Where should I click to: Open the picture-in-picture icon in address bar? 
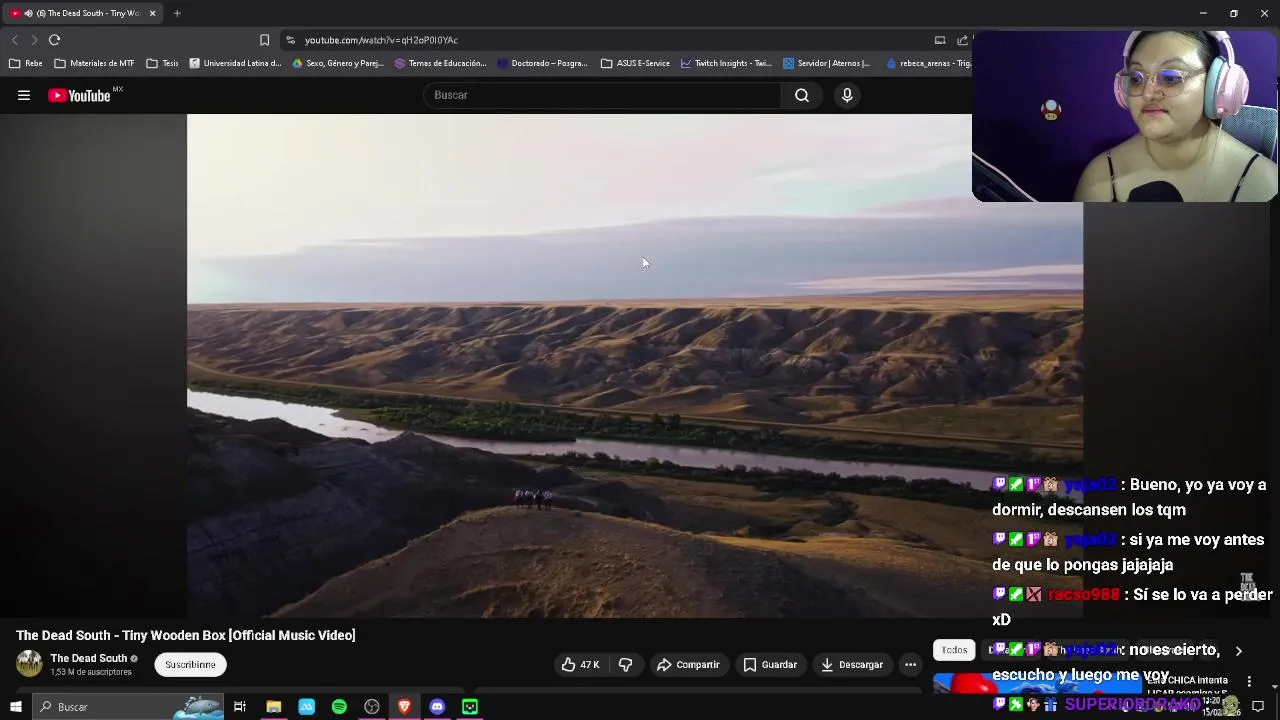click(940, 40)
